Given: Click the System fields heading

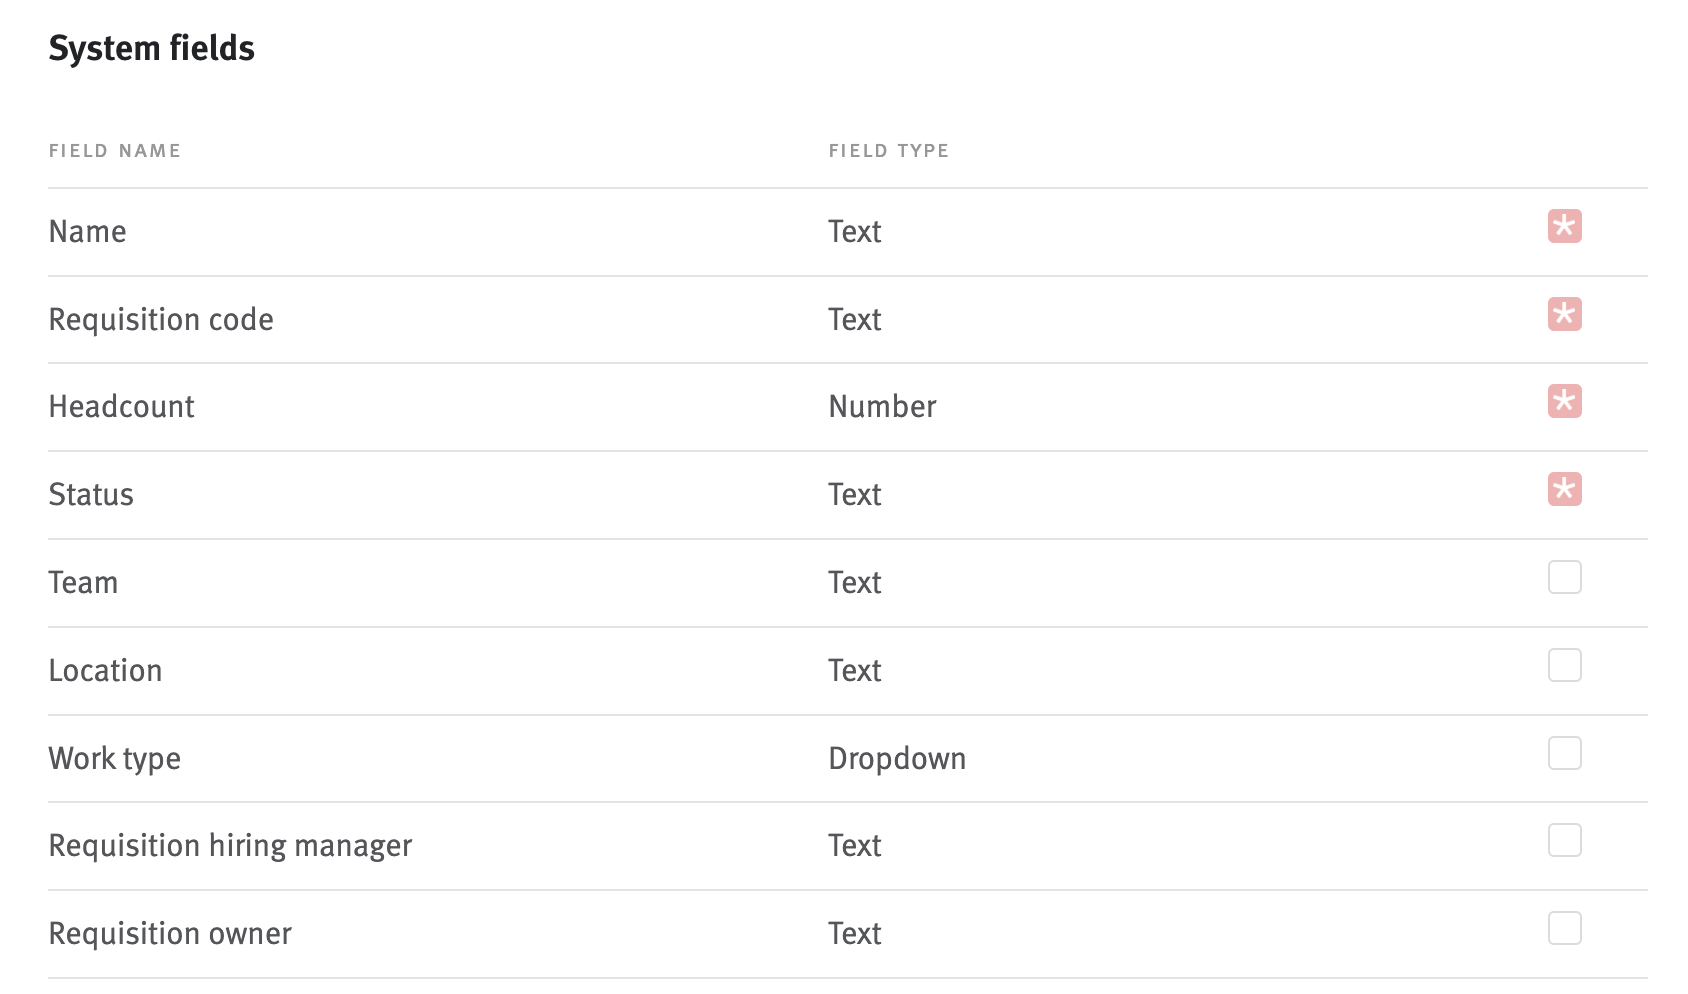Looking at the screenshot, I should point(152,47).
